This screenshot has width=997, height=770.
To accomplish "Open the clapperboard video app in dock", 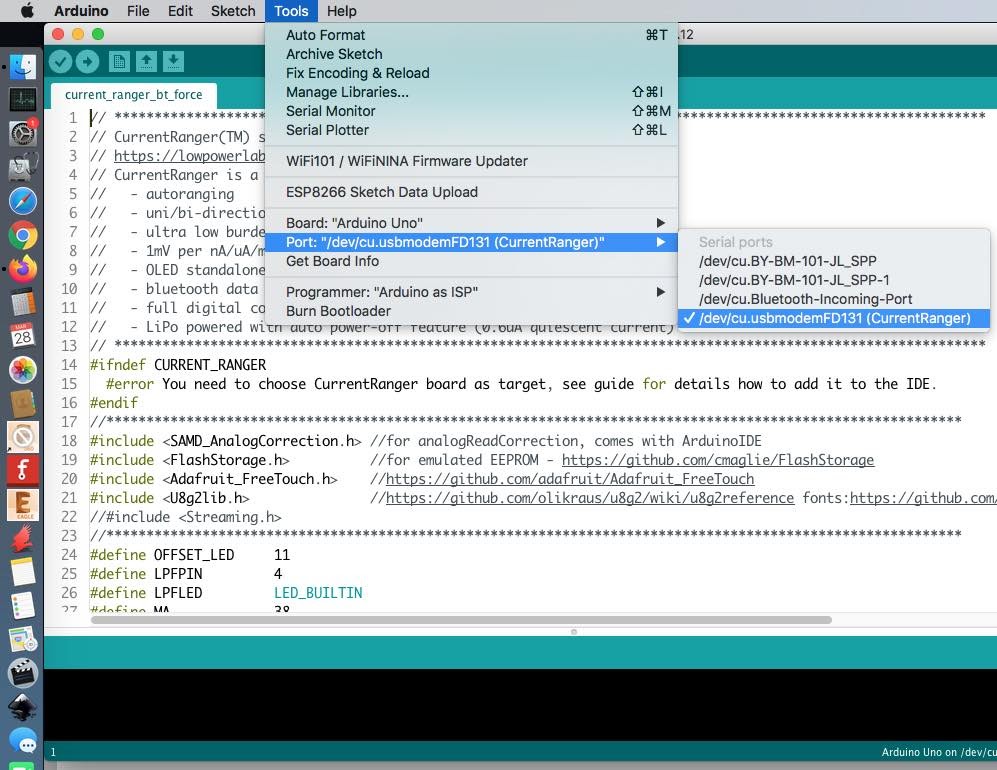I will [23, 673].
